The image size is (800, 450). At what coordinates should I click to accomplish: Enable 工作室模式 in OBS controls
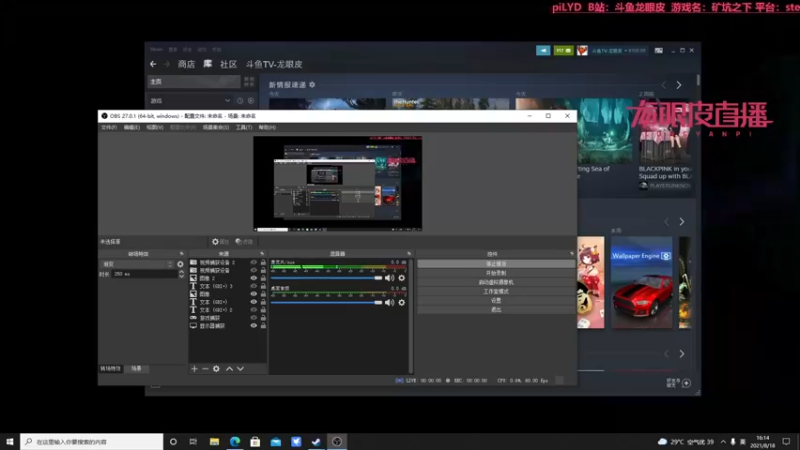[x=496, y=291]
